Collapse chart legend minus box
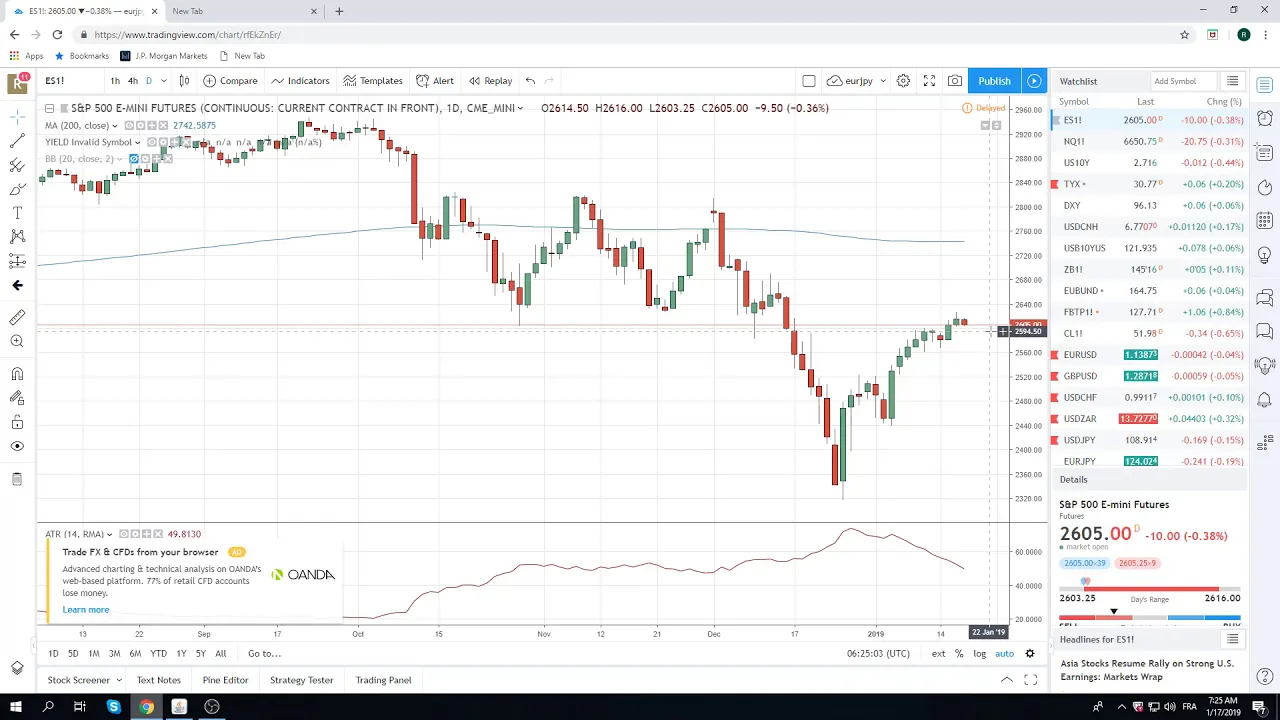The width and height of the screenshot is (1280, 720). tap(49, 108)
